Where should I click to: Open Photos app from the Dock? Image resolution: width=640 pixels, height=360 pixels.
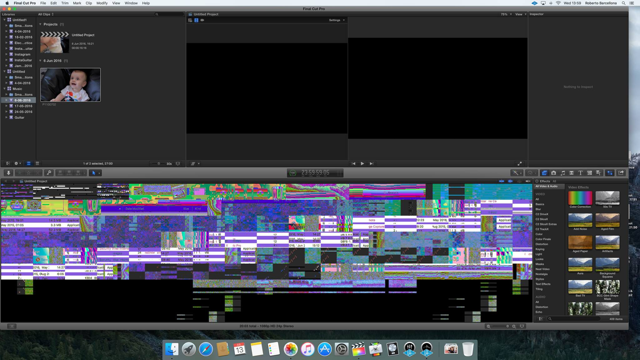click(291, 349)
